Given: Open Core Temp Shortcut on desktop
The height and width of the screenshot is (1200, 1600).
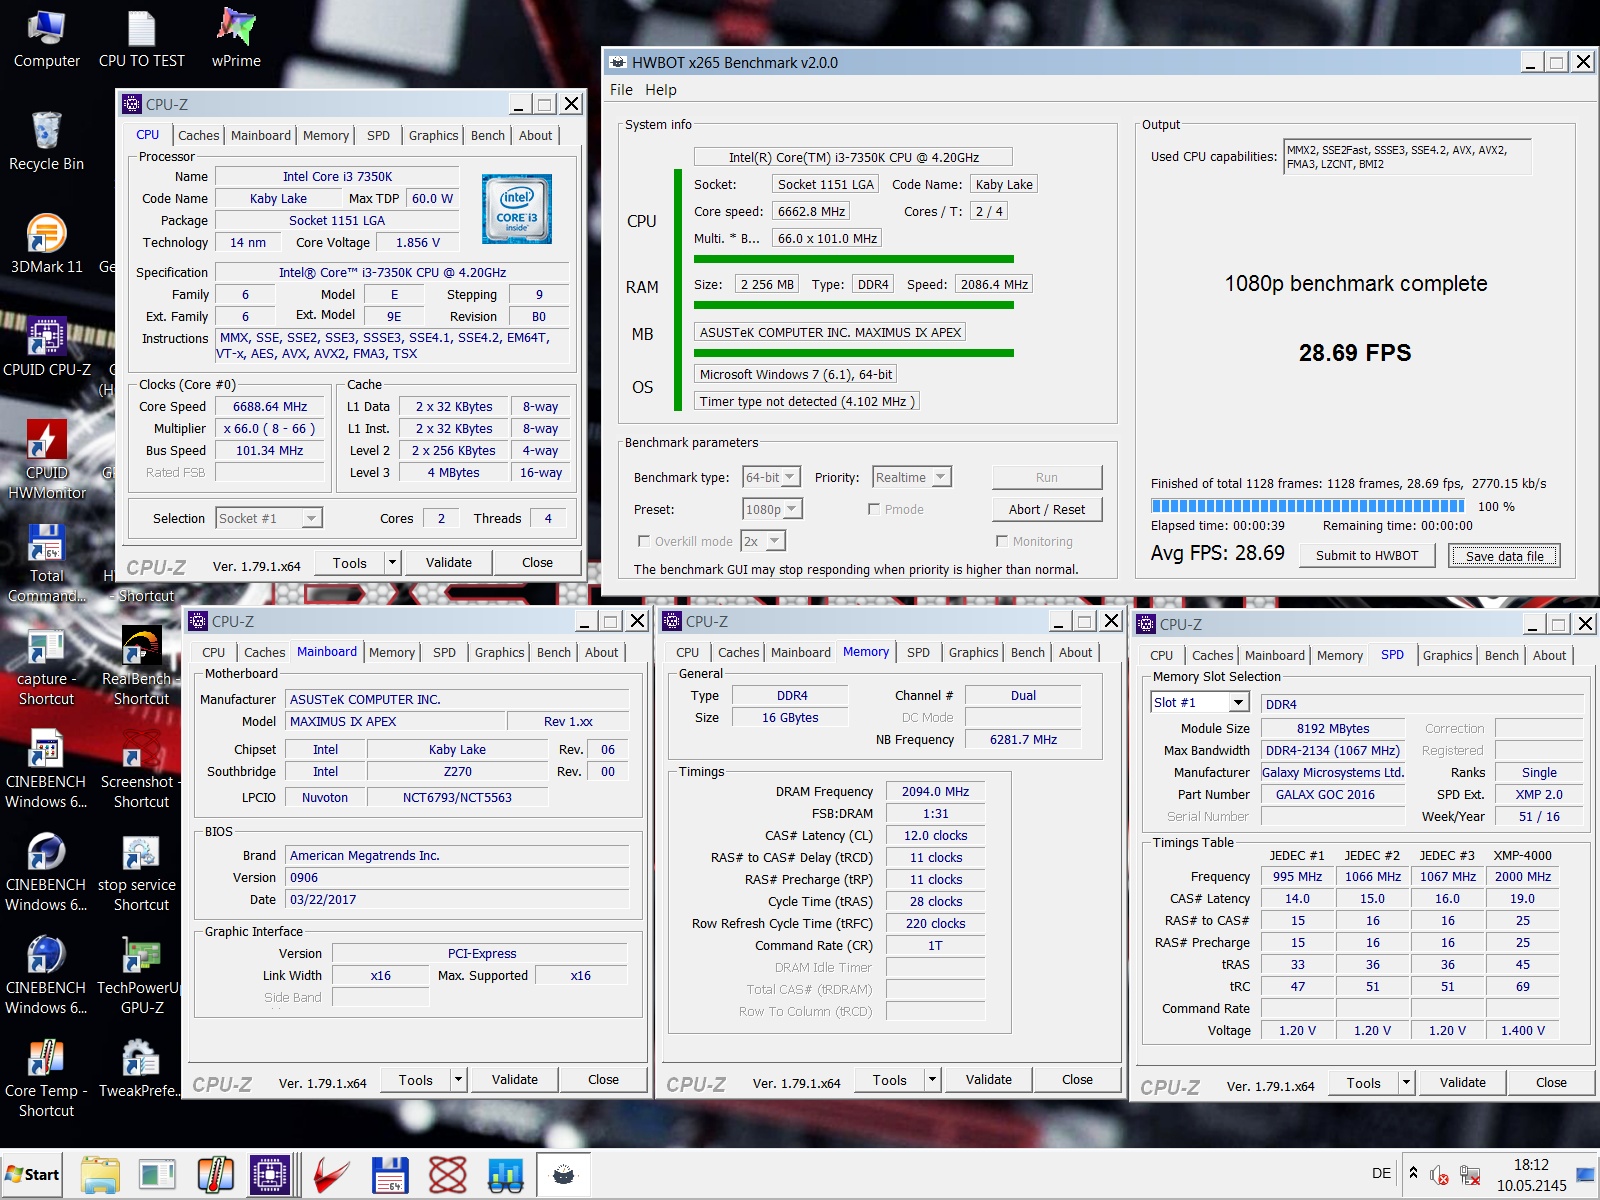Looking at the screenshot, I should point(46,1079).
